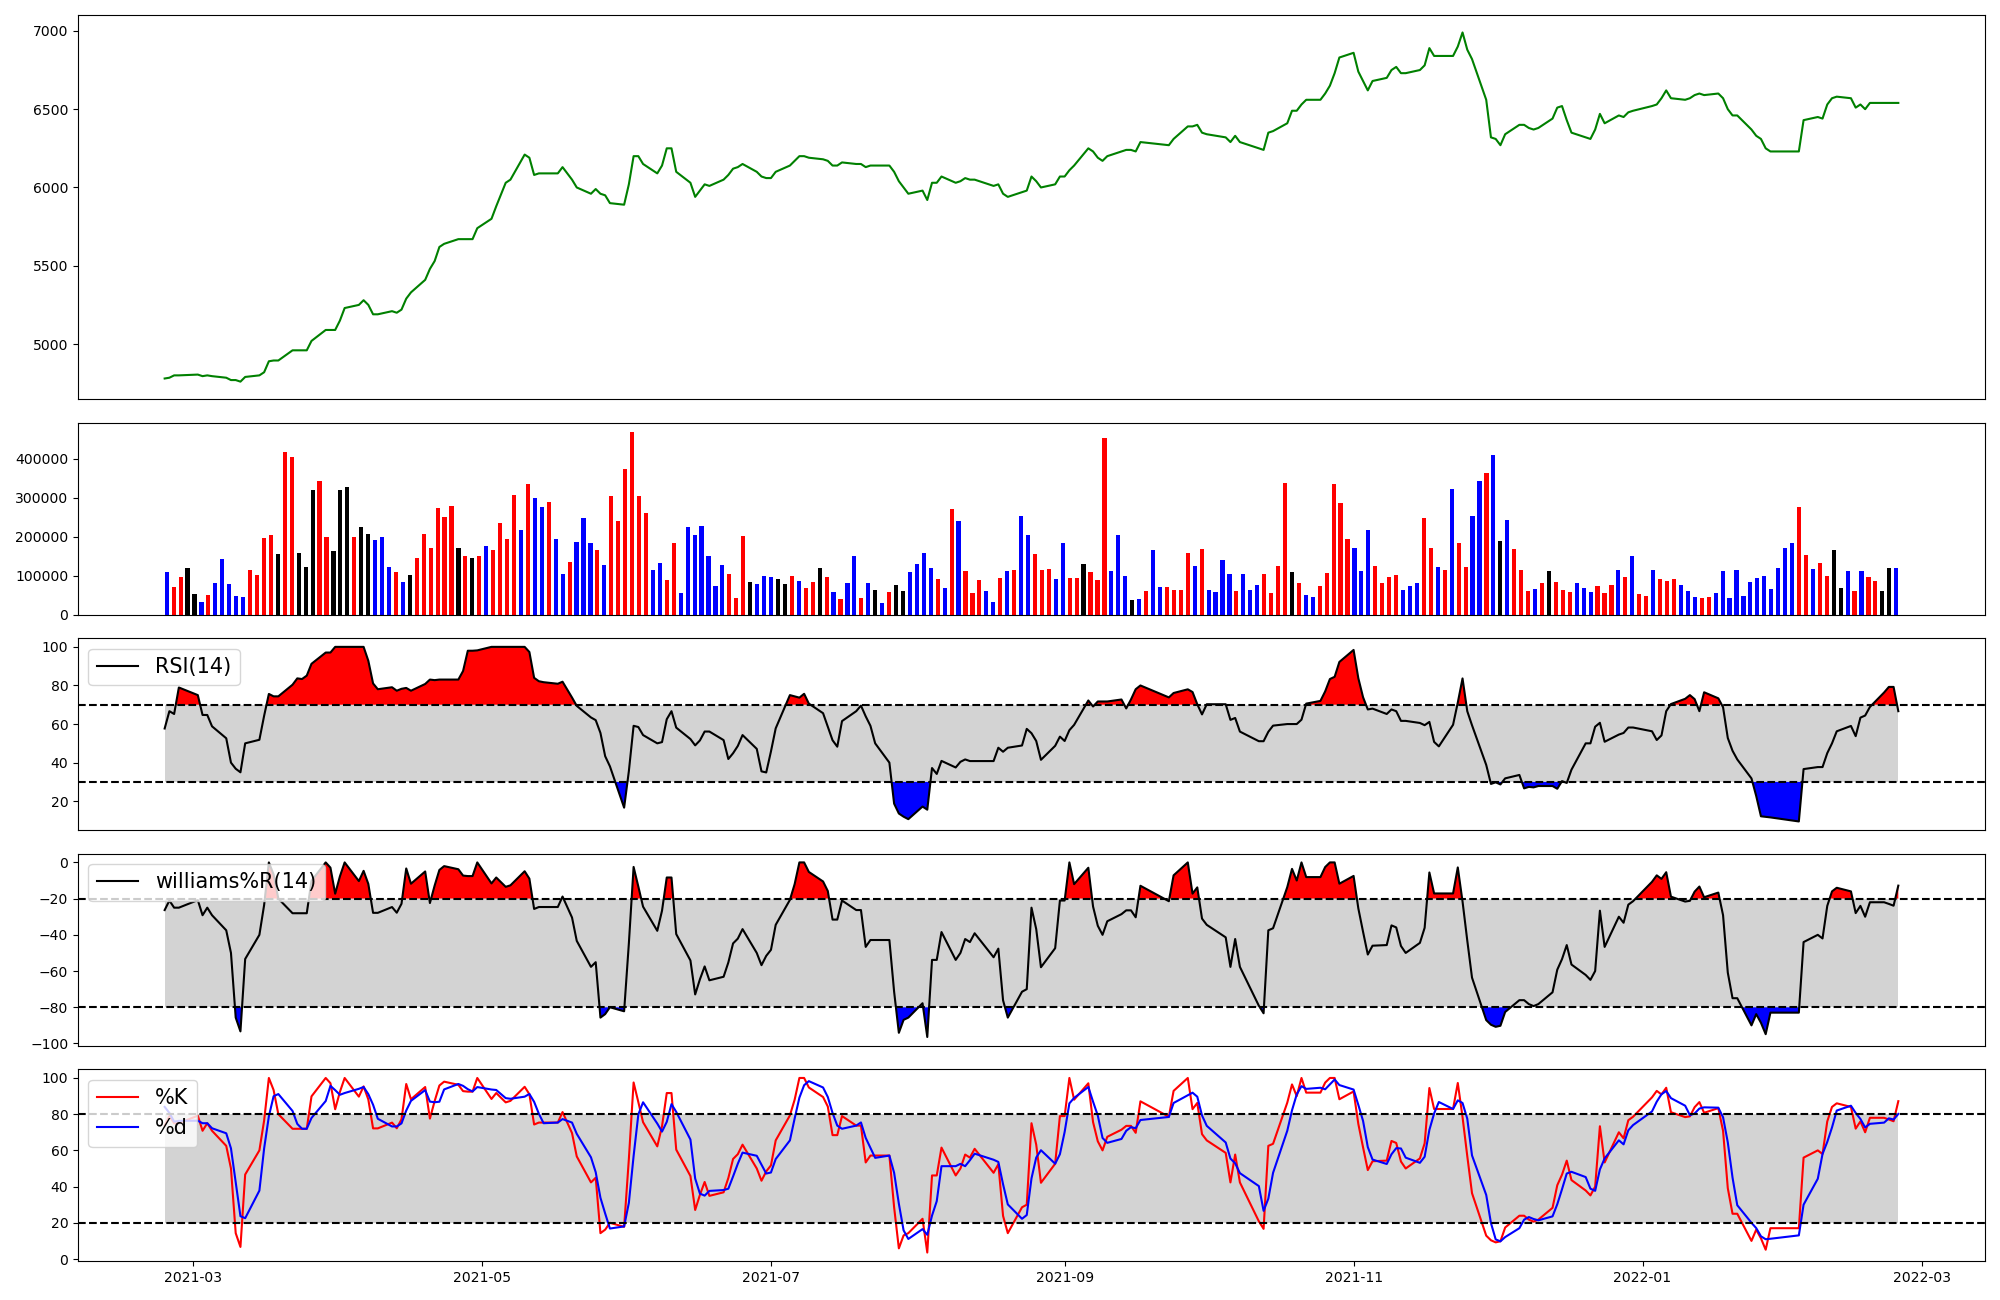Viewport: 2000px width, 1300px height.
Task: Click the RSI(14) legend label
Action: pyautogui.click(x=192, y=666)
